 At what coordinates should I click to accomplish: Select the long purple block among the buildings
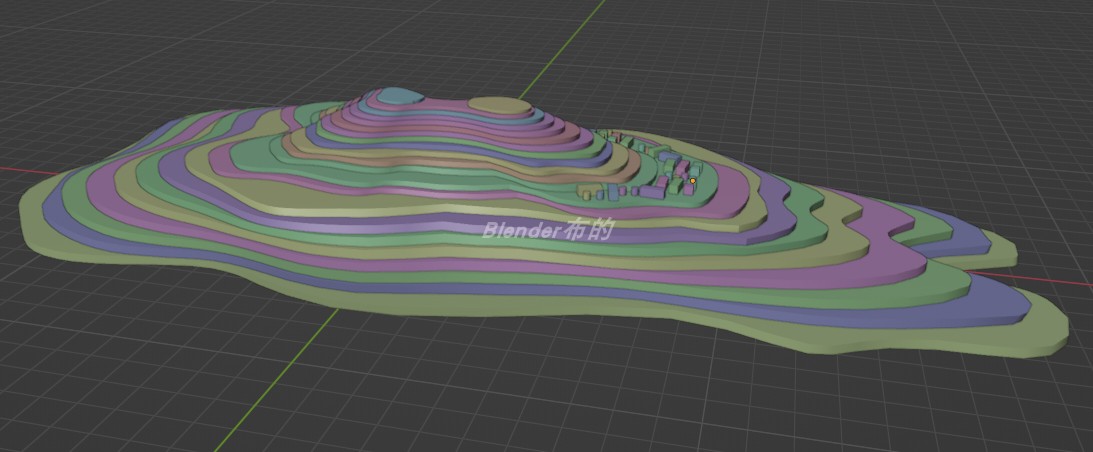pyautogui.click(x=652, y=191)
